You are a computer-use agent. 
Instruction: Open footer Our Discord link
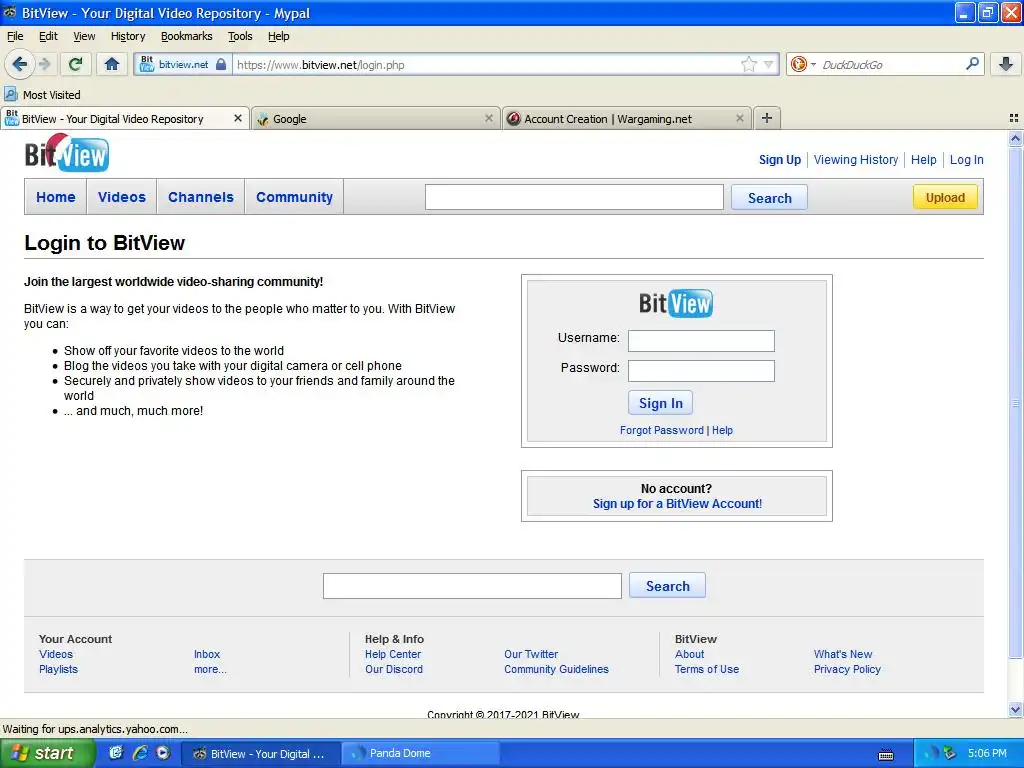394,669
